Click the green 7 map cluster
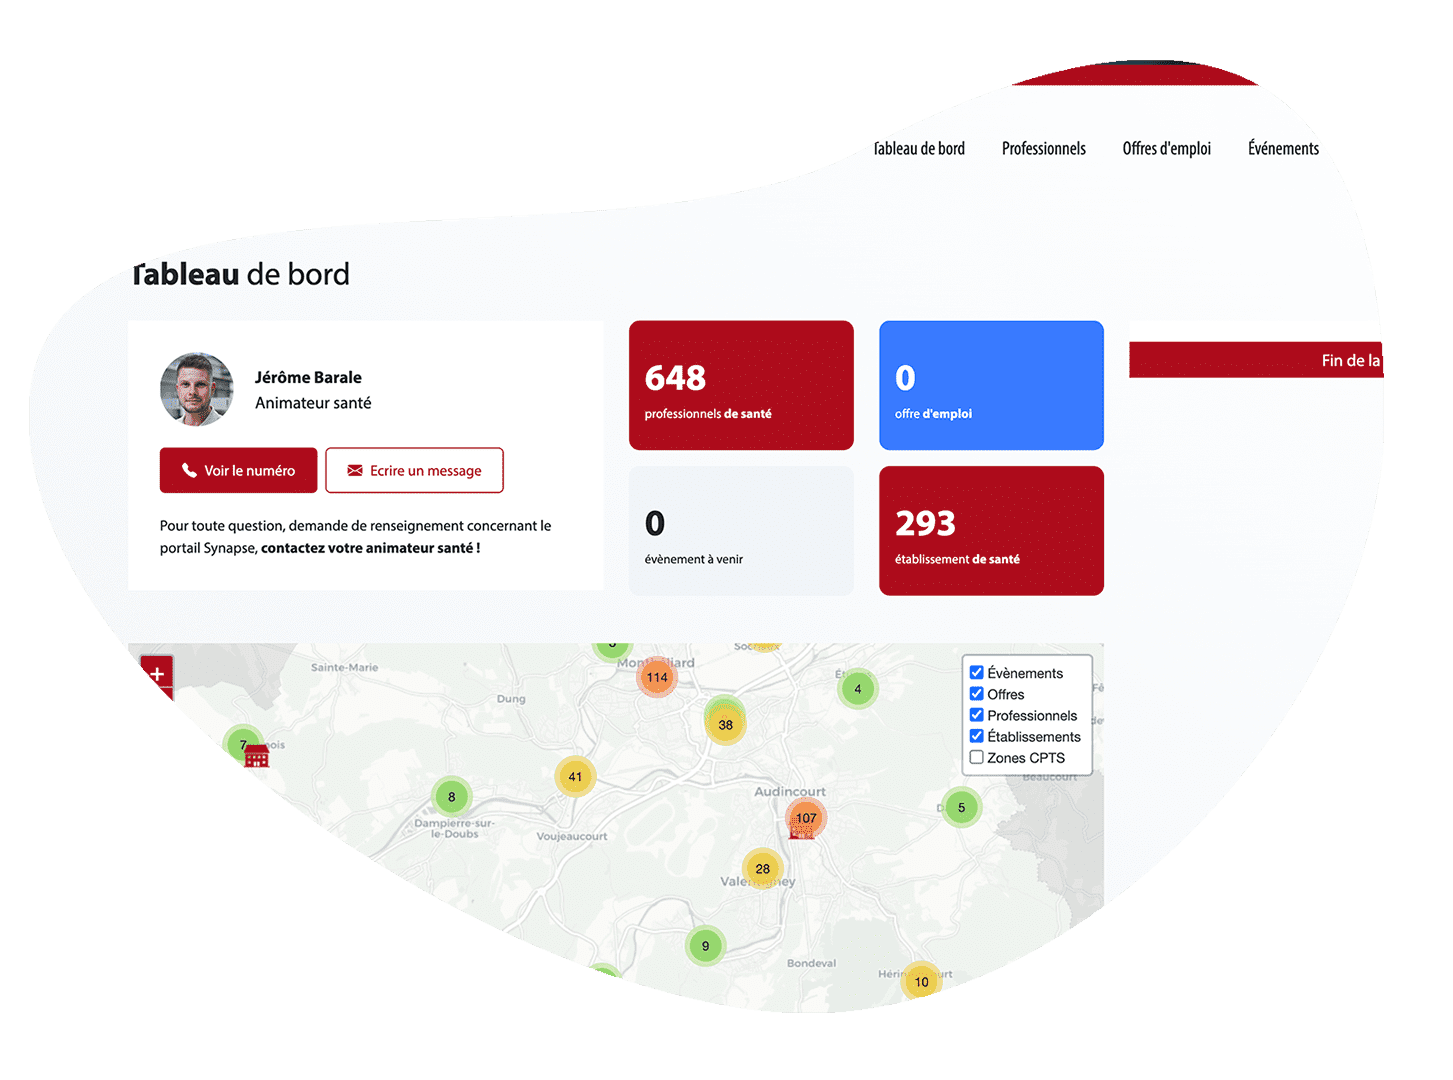Screen dimensions: 1453x1080 point(242,744)
